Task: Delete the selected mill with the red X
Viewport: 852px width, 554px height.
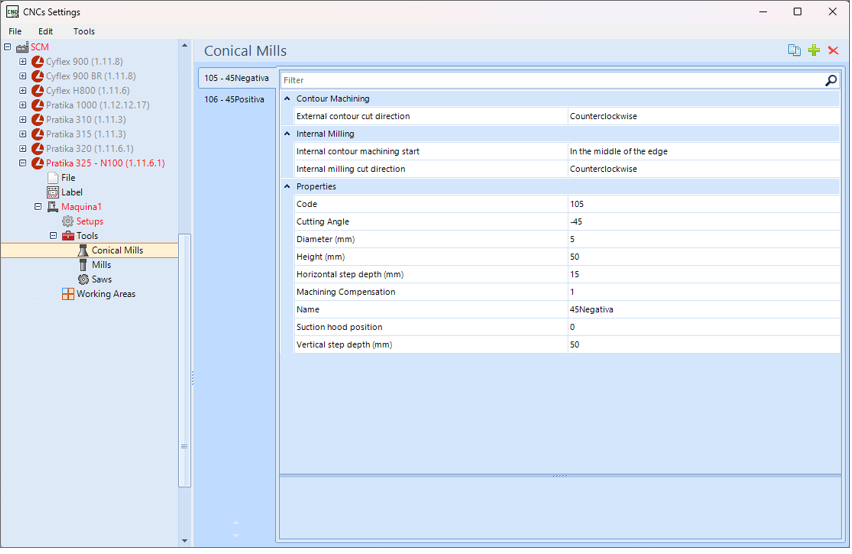Action: click(x=834, y=51)
